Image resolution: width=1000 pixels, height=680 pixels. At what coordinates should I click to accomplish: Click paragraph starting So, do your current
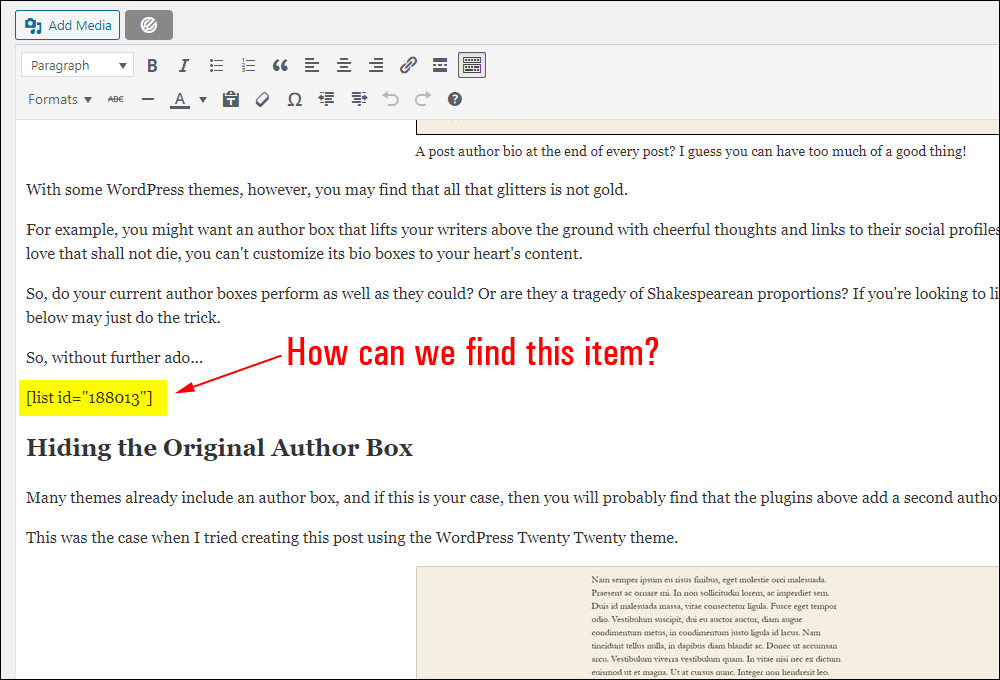click(512, 306)
